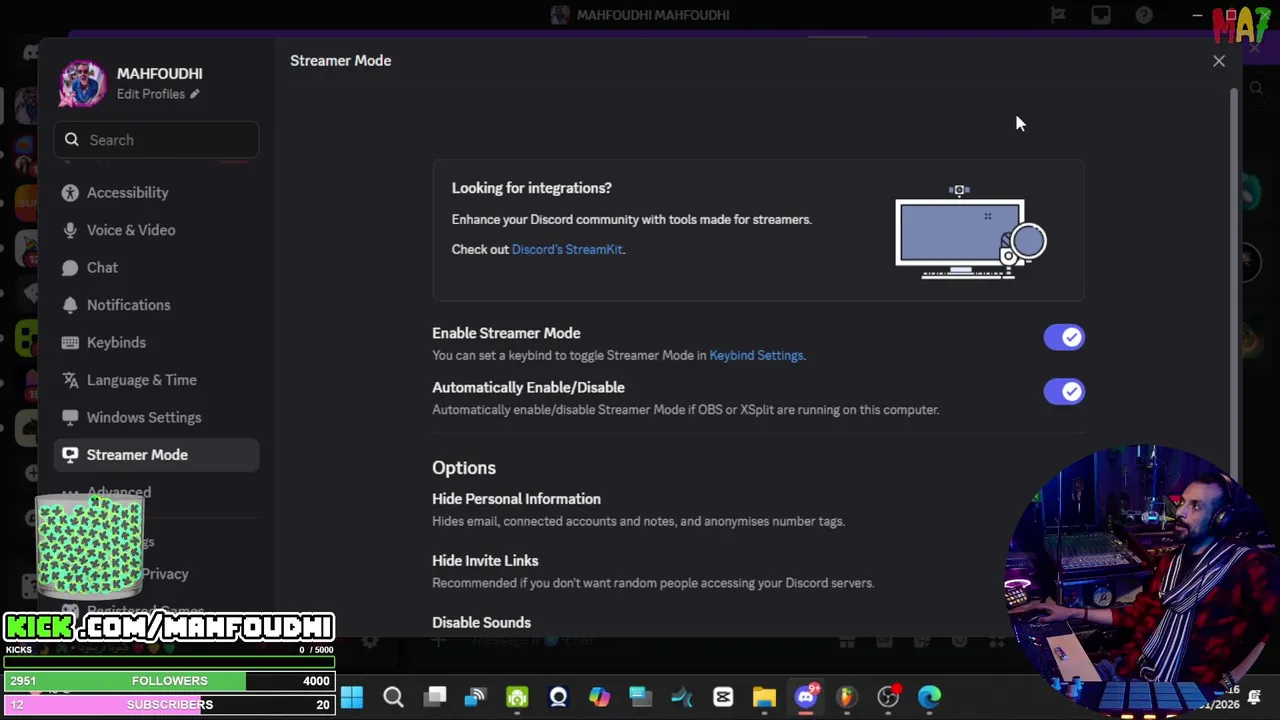Open the Windows Start menu
1280x720 pixels.
(x=352, y=697)
